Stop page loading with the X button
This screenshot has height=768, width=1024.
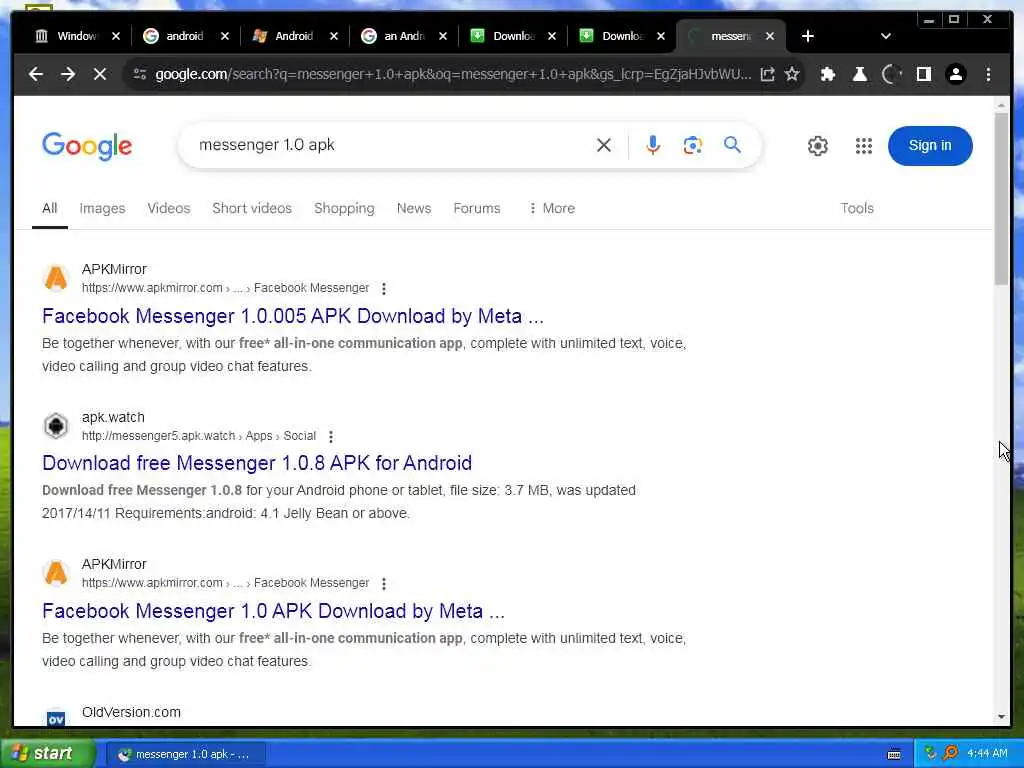point(100,74)
